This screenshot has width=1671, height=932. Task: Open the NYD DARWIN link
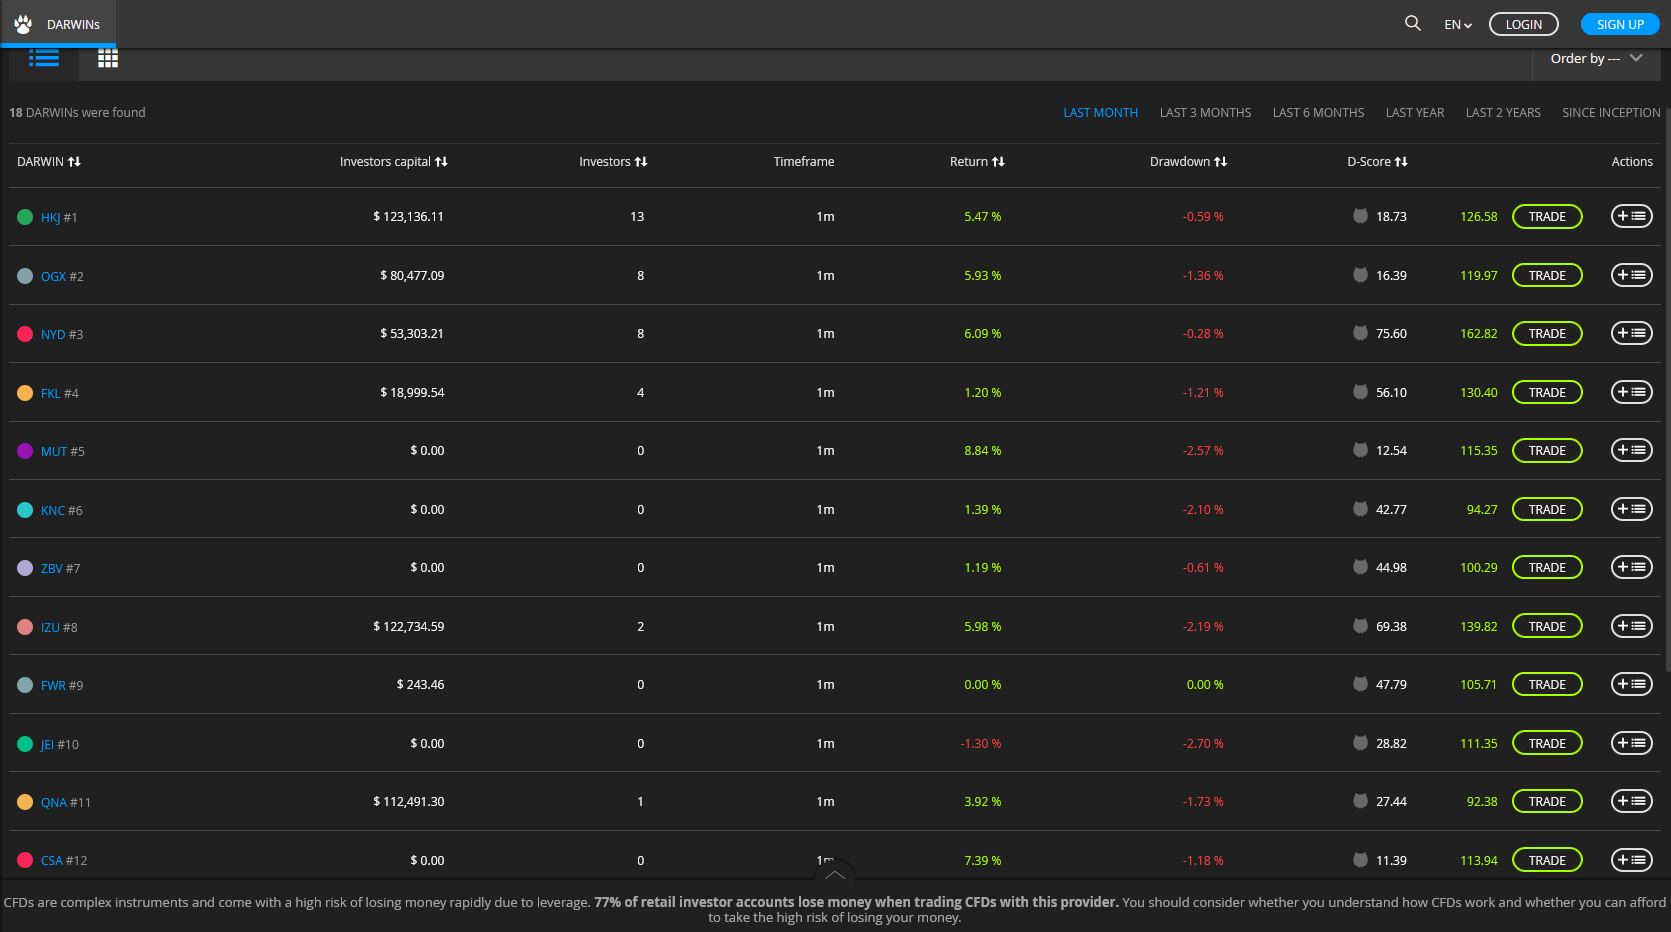tap(53, 335)
